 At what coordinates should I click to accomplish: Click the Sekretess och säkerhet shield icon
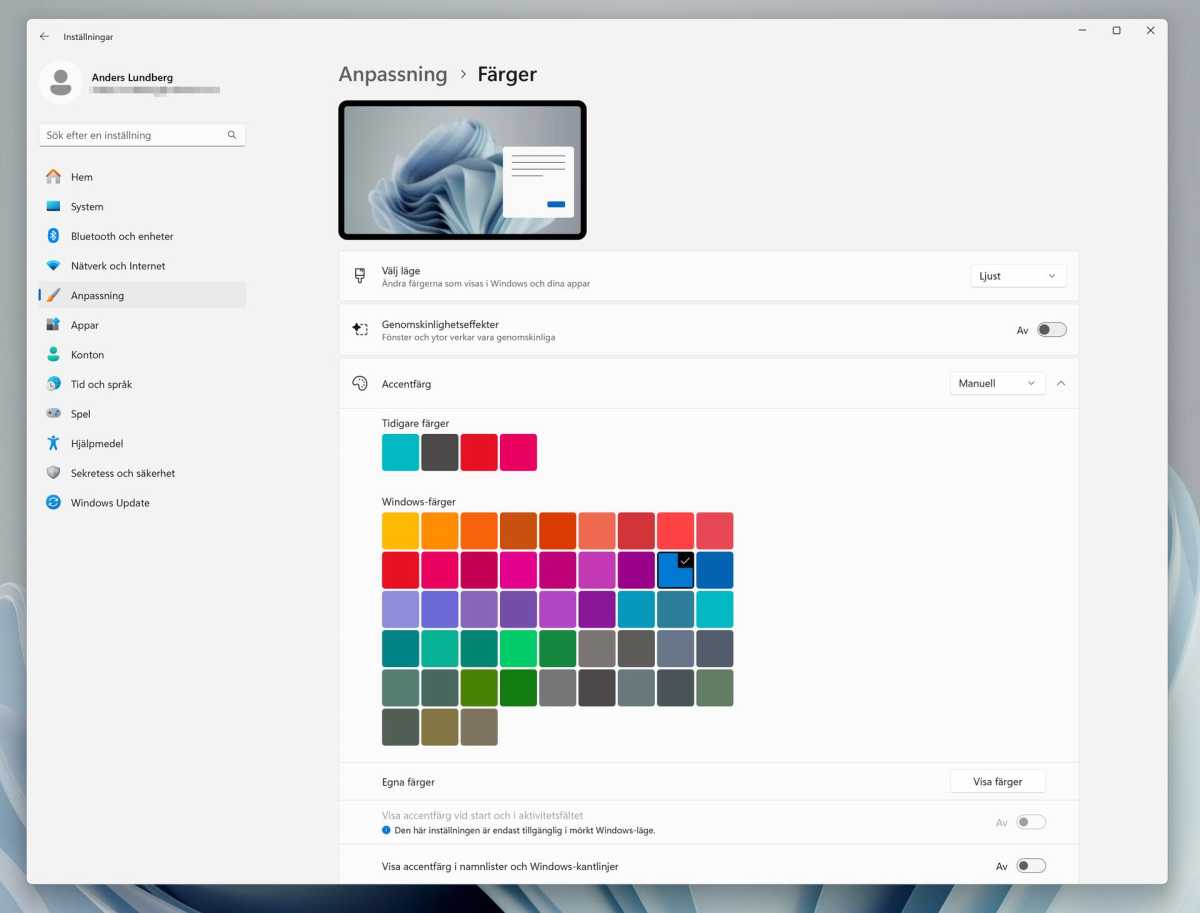tap(53, 473)
